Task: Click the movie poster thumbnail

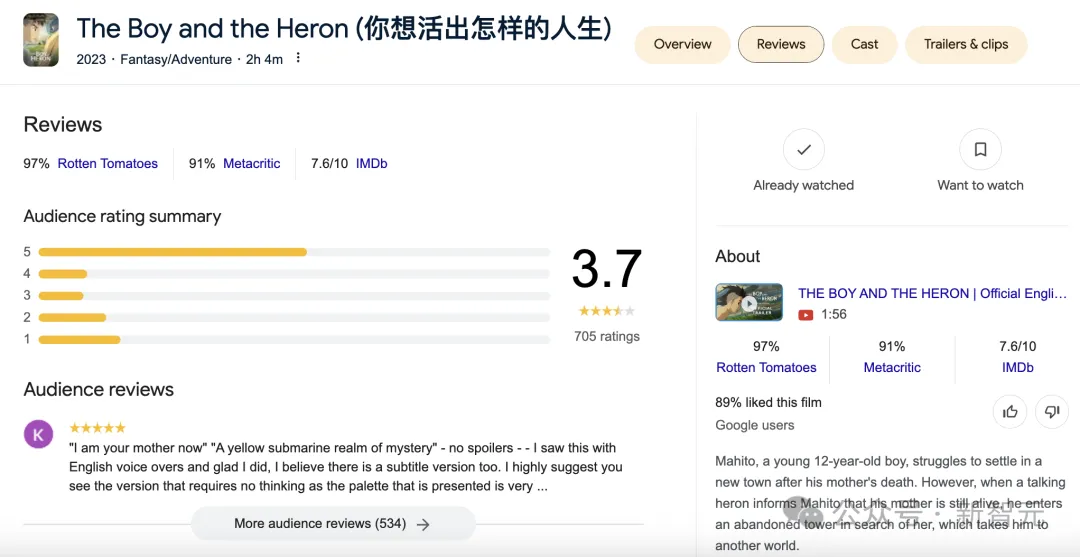Action: (41, 40)
